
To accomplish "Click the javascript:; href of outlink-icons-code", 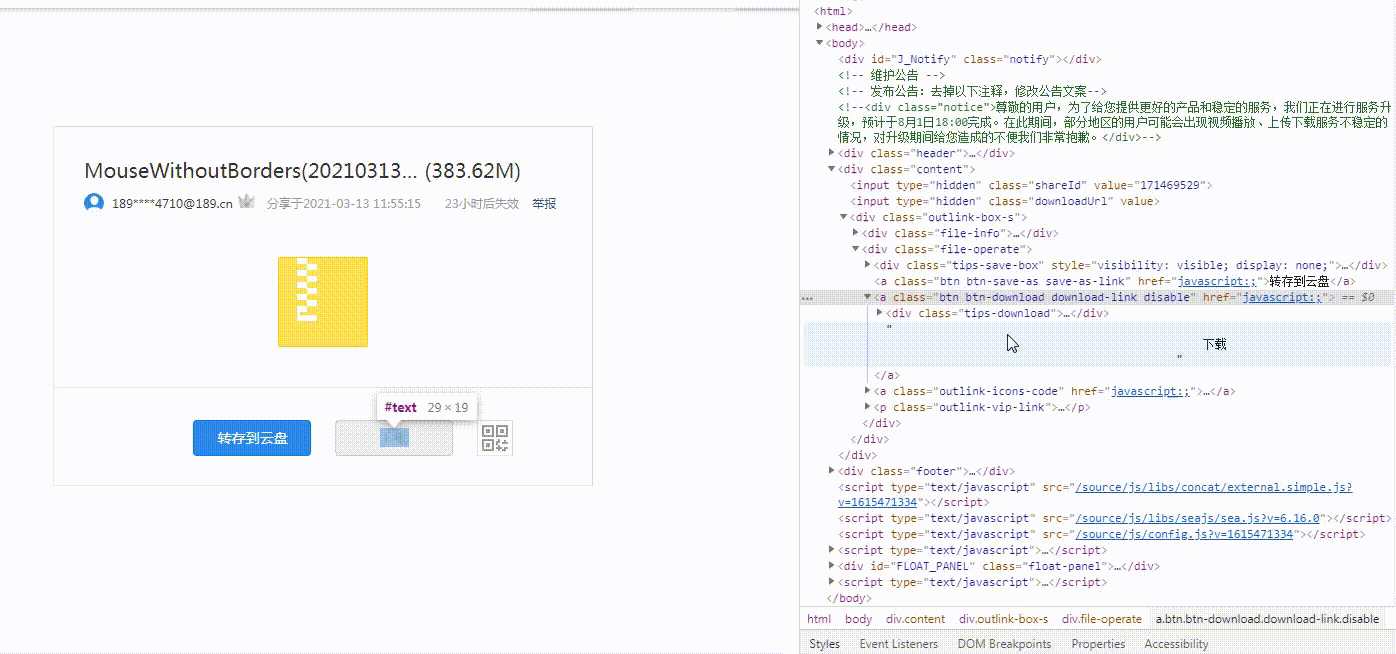I will [x=1149, y=391].
